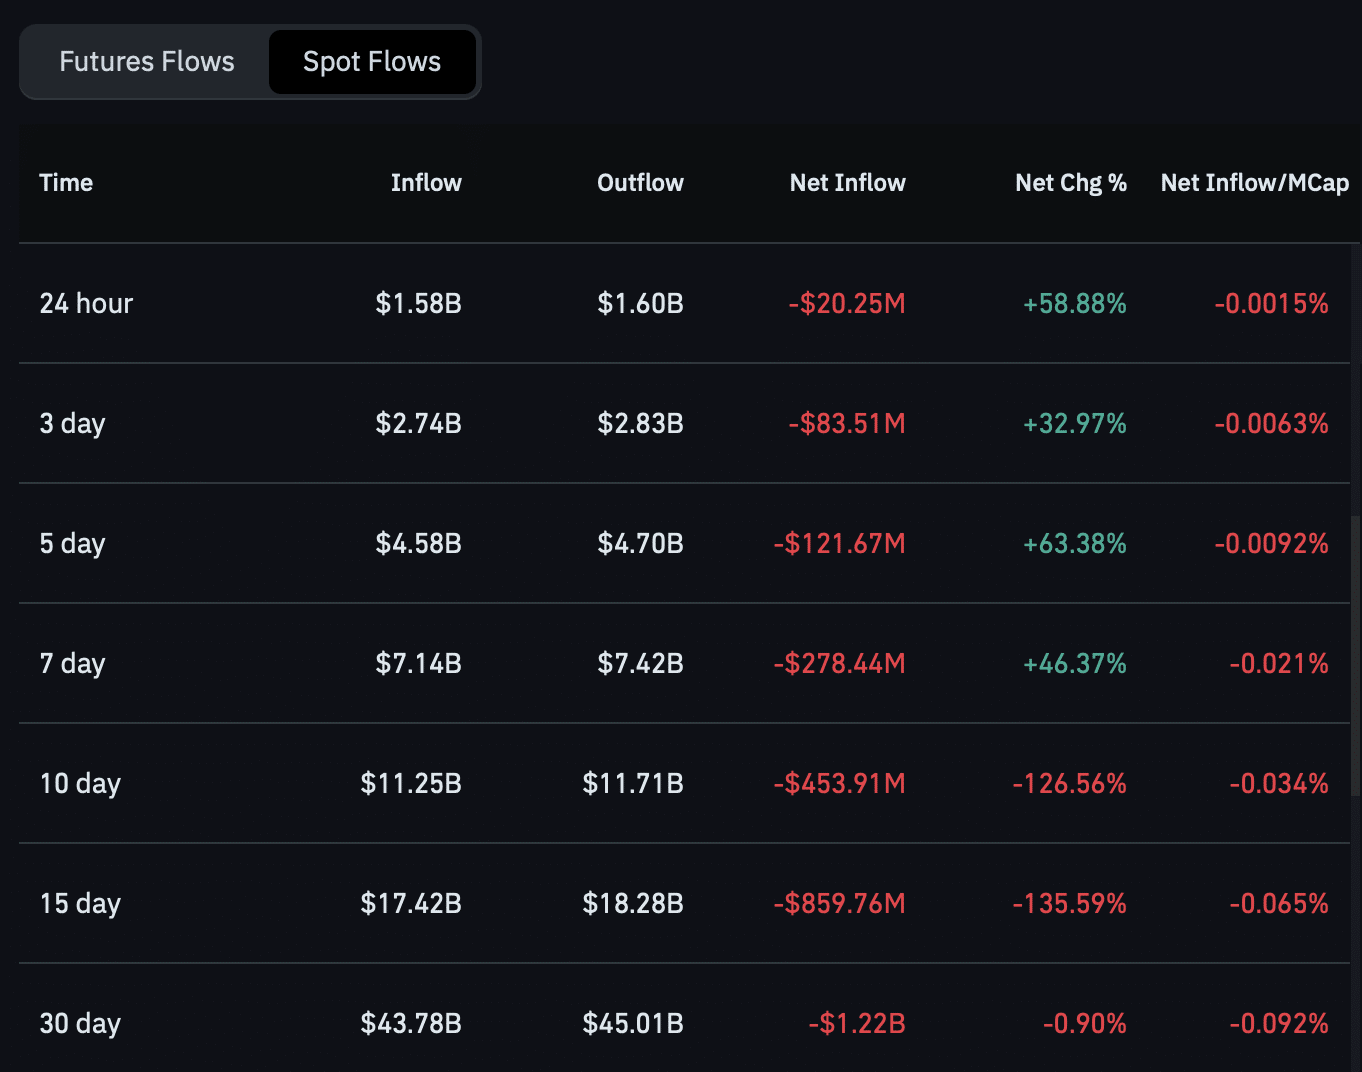Image resolution: width=1362 pixels, height=1072 pixels.
Task: Select the 10 day row label
Action: tap(80, 783)
